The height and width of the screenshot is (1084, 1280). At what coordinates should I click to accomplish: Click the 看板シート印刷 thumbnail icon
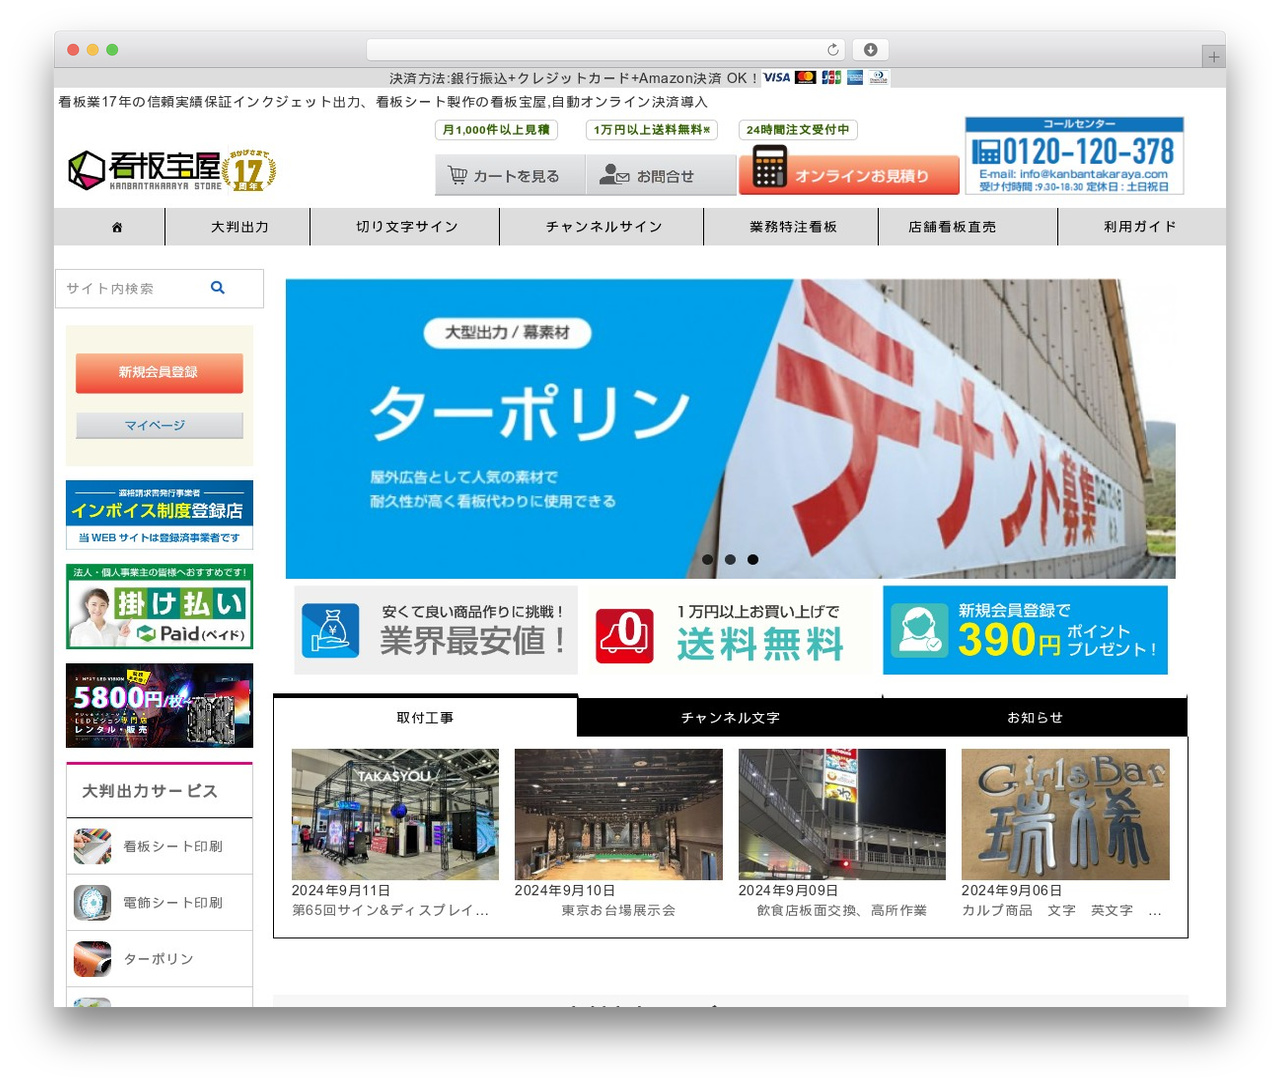92,846
